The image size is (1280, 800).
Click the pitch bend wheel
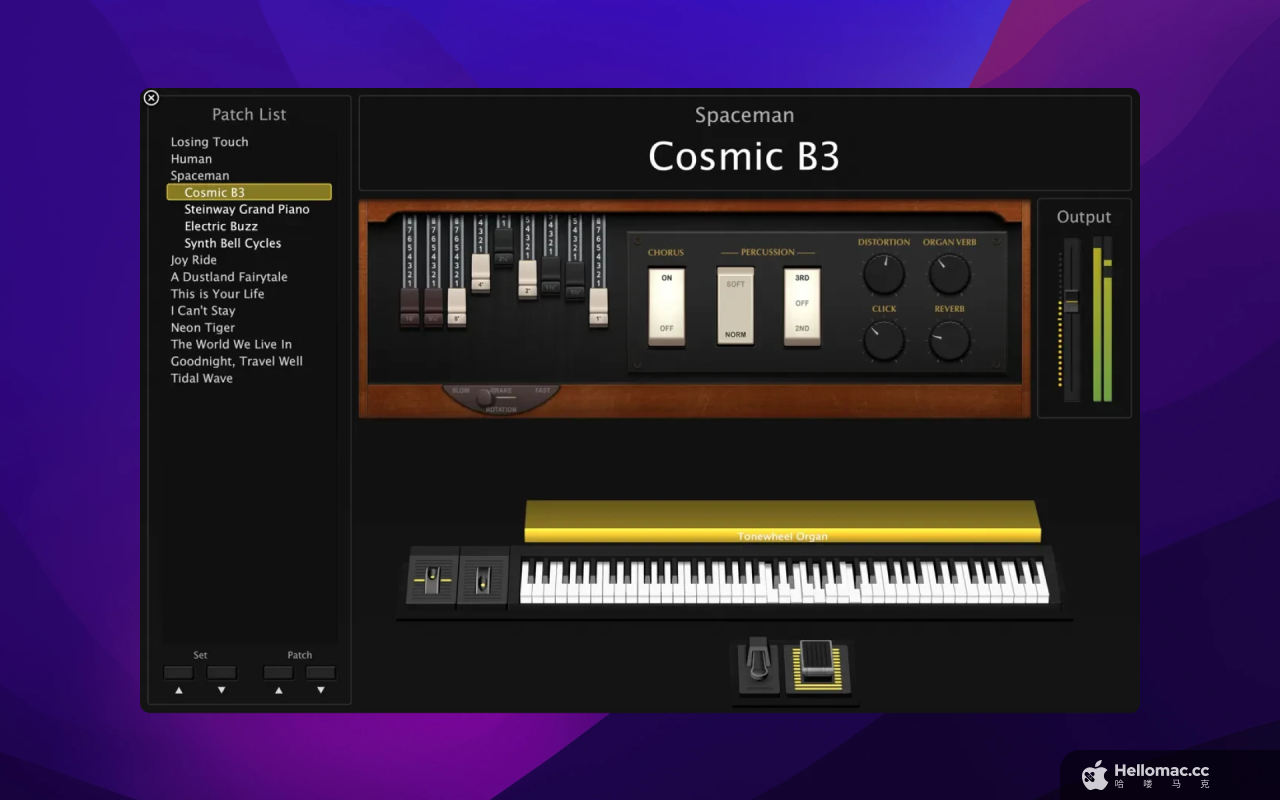point(432,579)
